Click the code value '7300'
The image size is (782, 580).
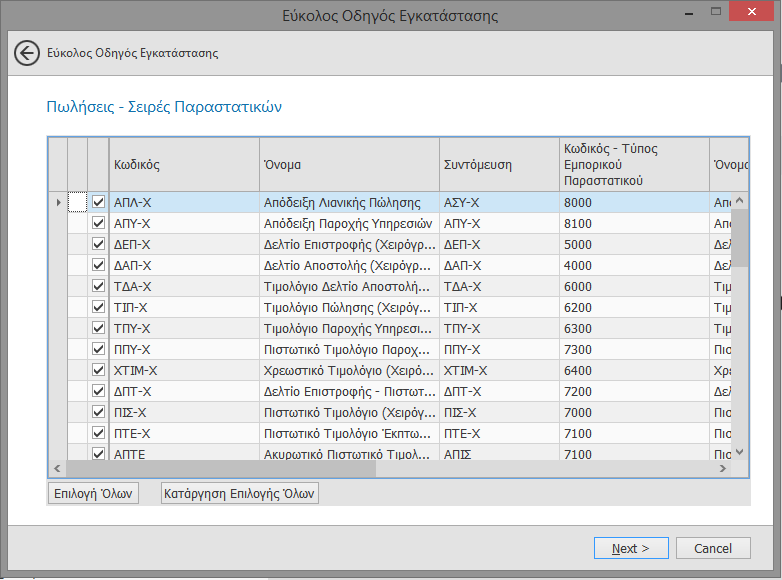634,349
